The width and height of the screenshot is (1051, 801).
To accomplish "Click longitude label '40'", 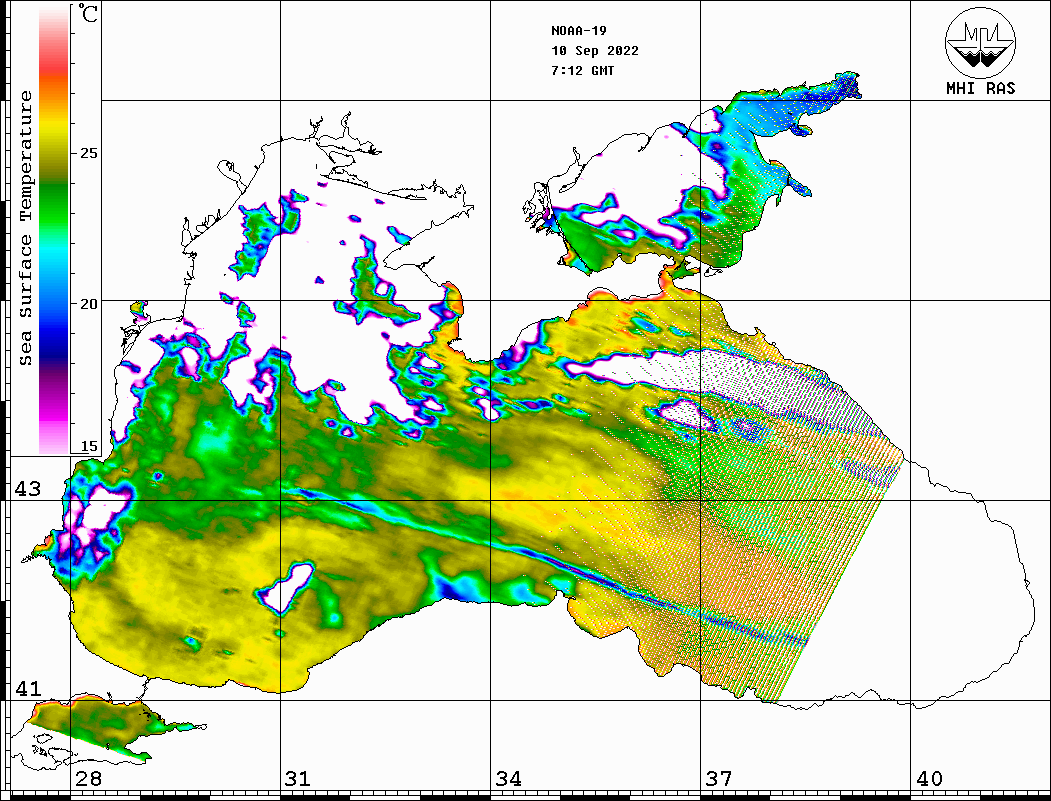I will (x=929, y=778).
